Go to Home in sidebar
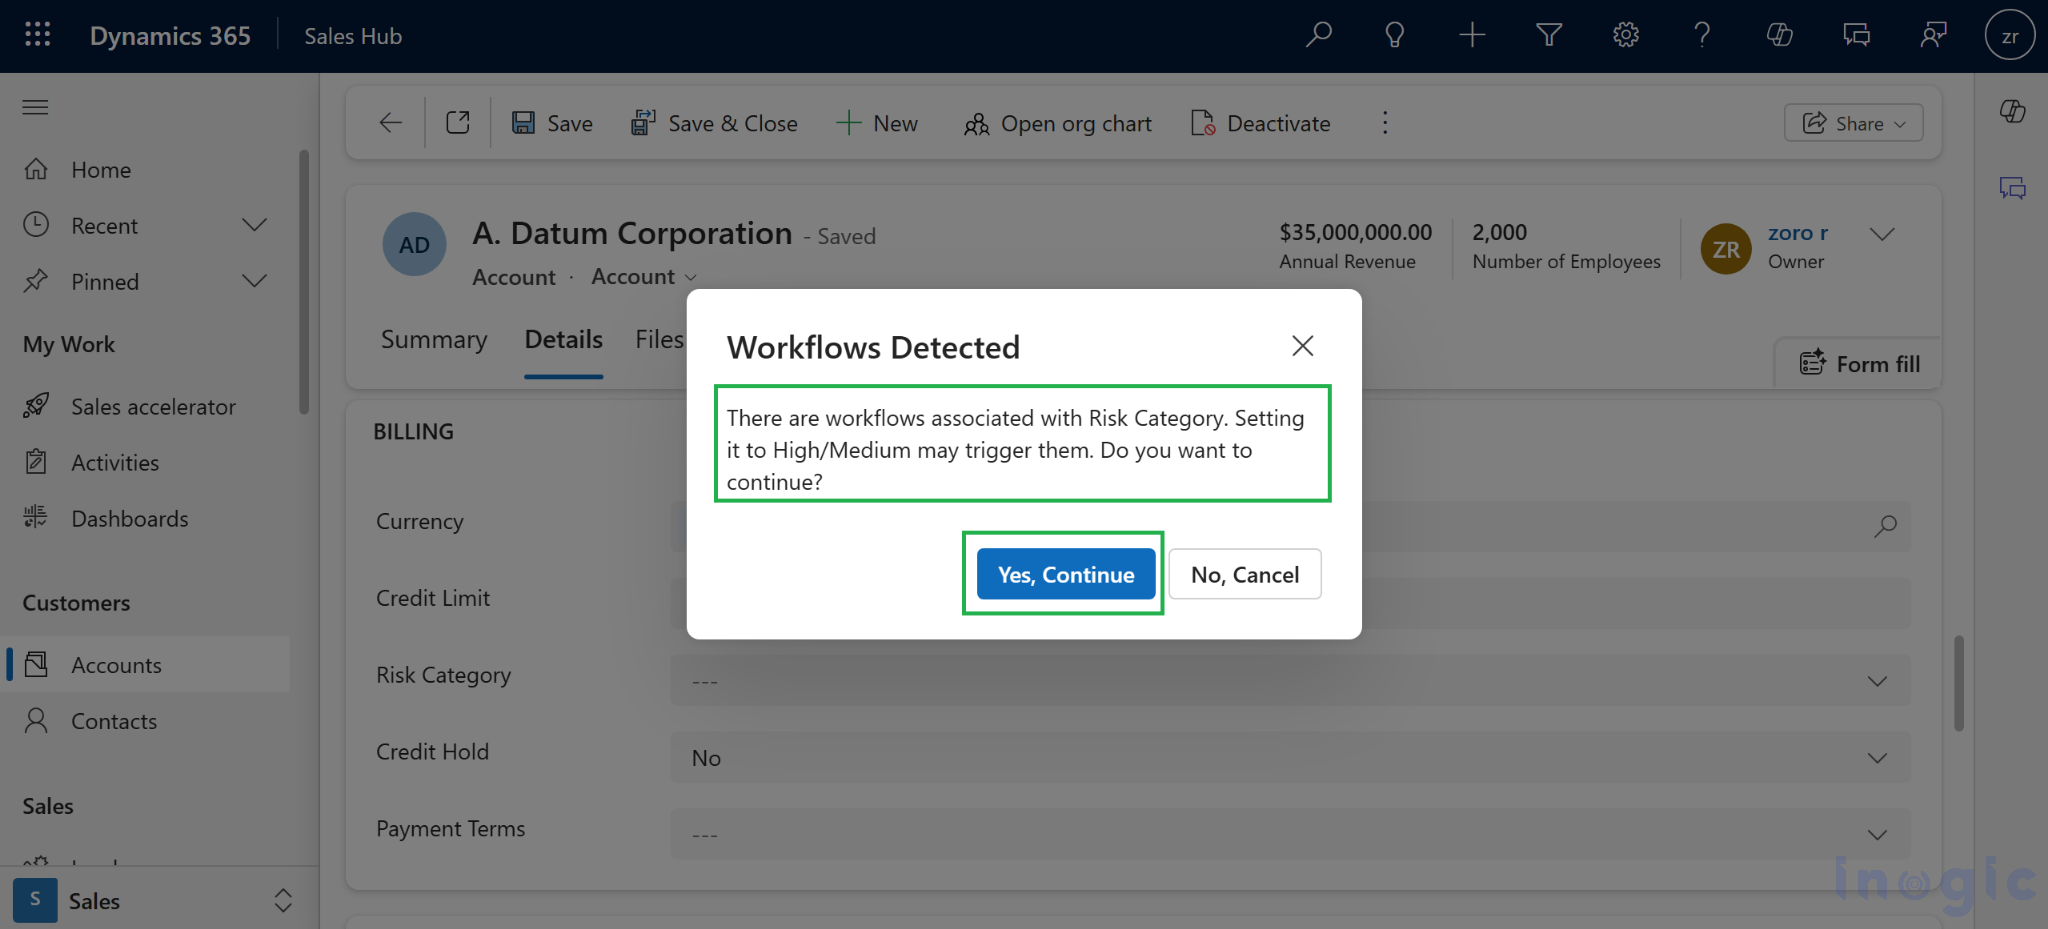The height and width of the screenshot is (929, 2048). point(101,170)
